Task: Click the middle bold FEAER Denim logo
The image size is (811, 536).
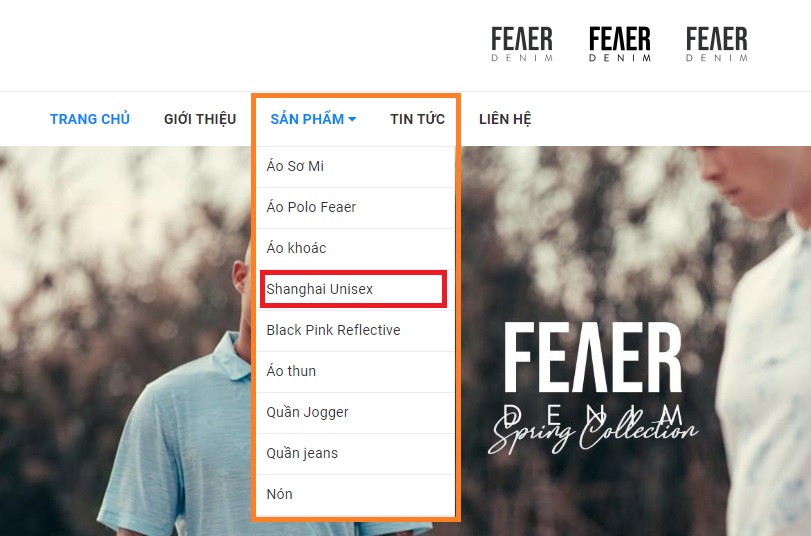Action: [x=620, y=44]
